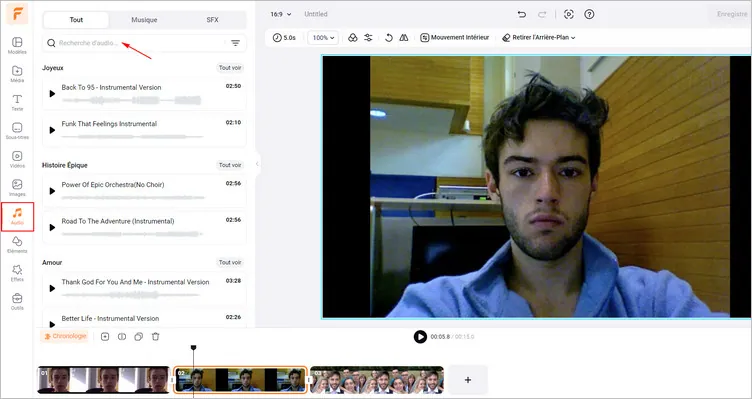Open the Effets sidebar panel
752x399 pixels.
point(17,272)
